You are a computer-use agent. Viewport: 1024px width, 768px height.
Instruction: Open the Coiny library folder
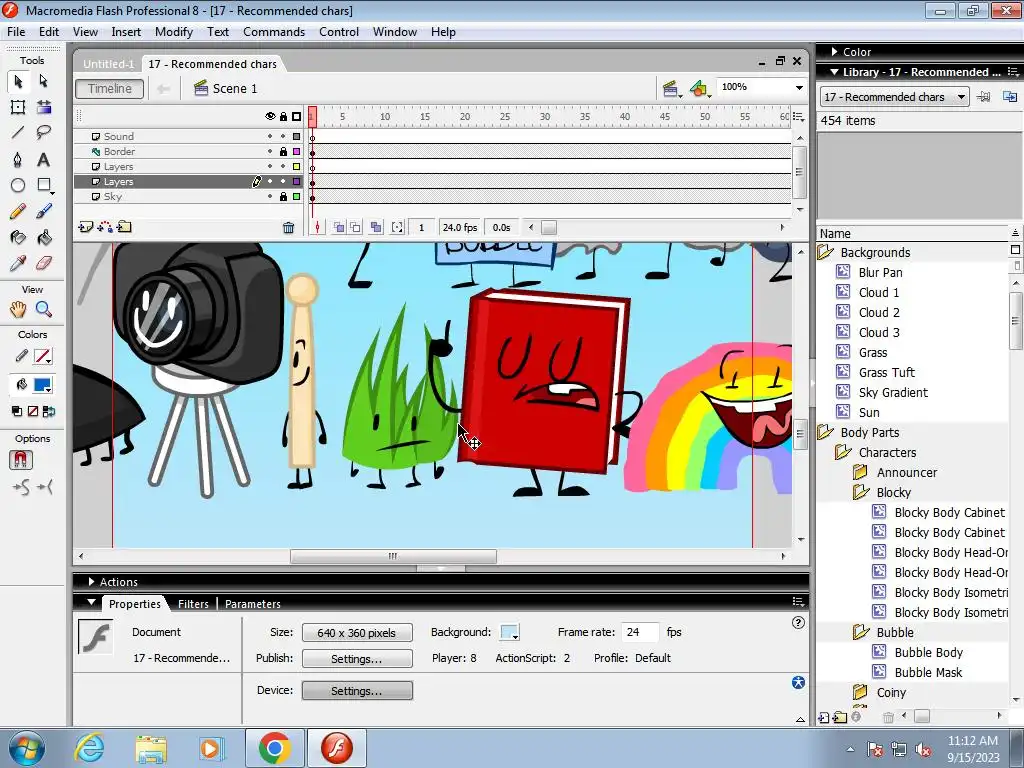pyautogui.click(x=860, y=692)
